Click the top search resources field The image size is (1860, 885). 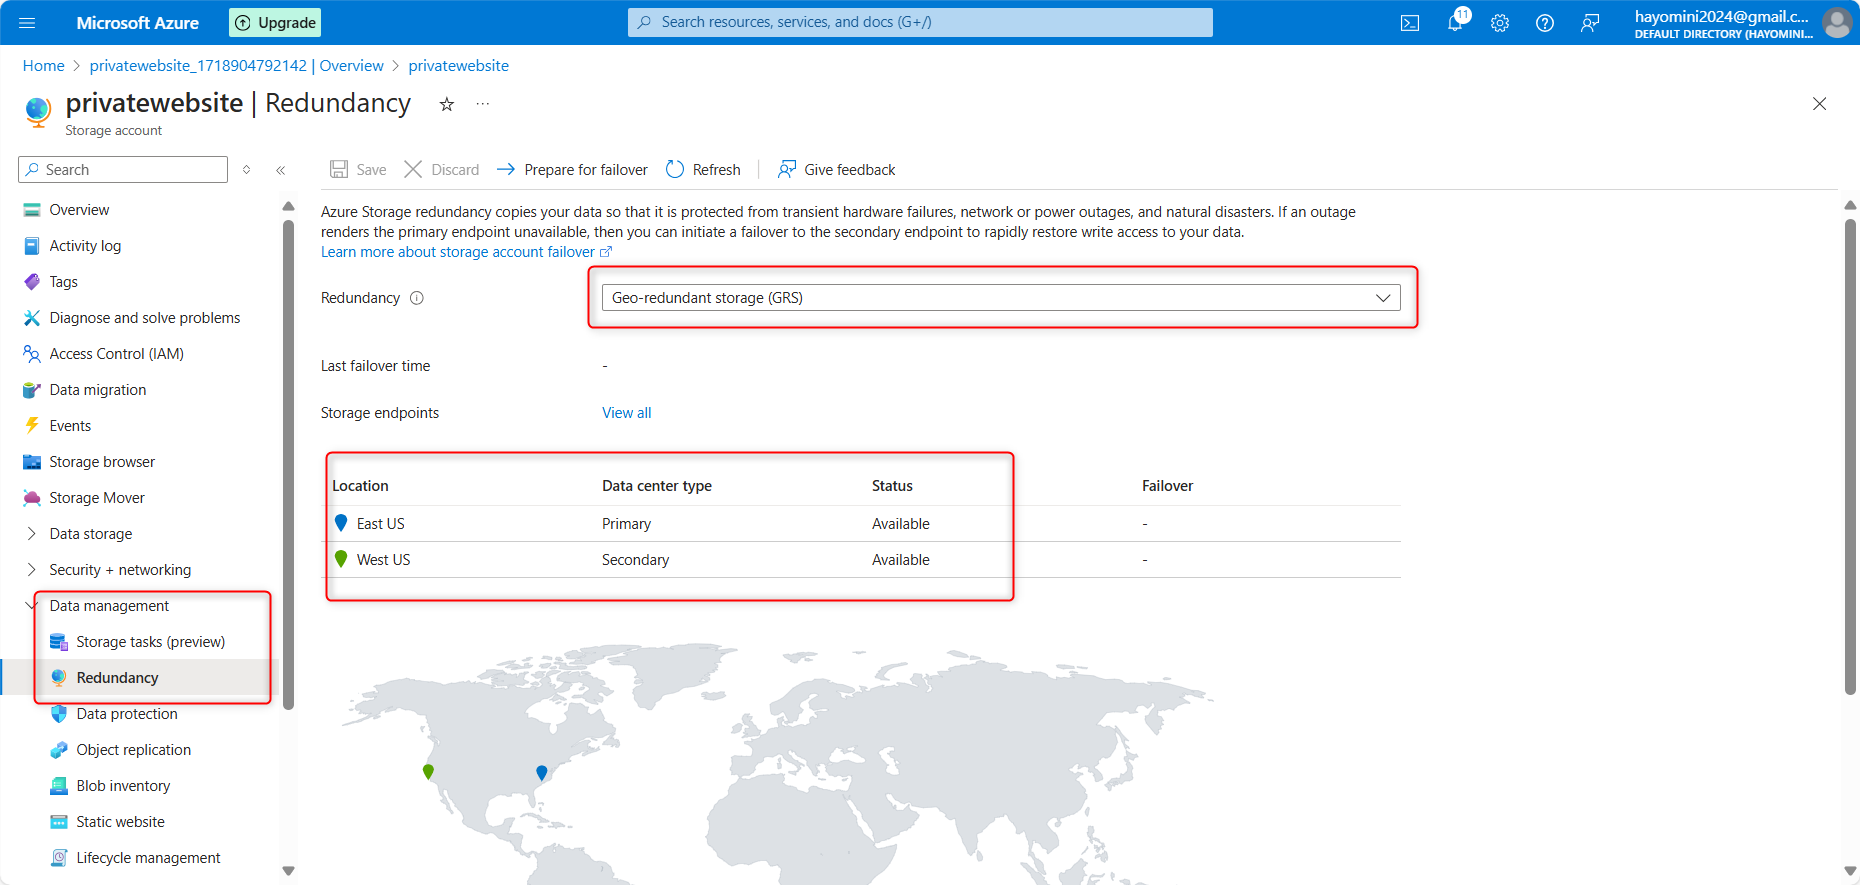click(x=920, y=22)
